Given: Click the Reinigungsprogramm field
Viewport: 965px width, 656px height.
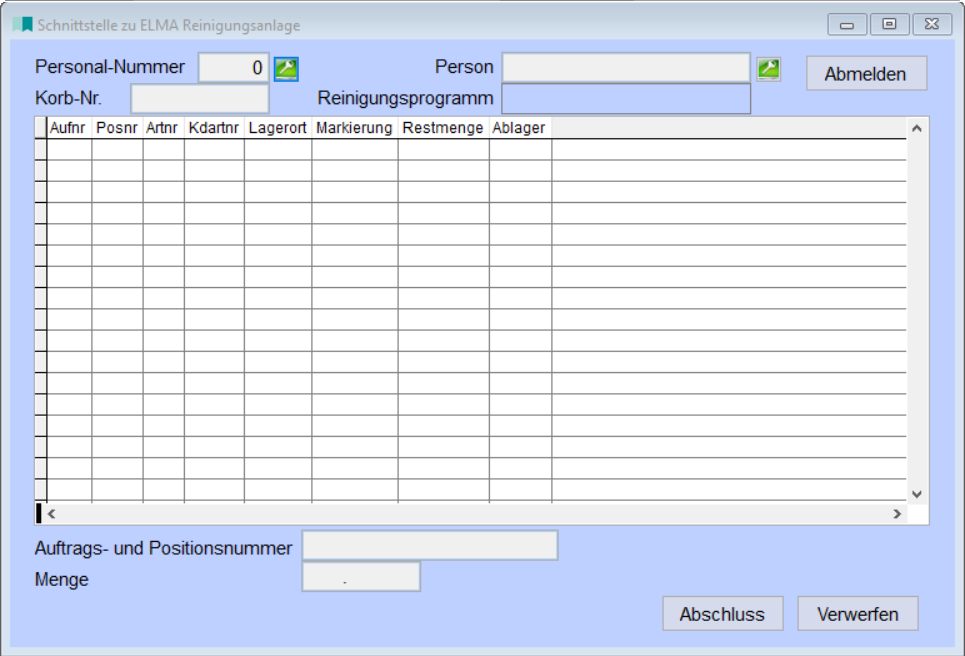Looking at the screenshot, I should pyautogui.click(x=625, y=99).
